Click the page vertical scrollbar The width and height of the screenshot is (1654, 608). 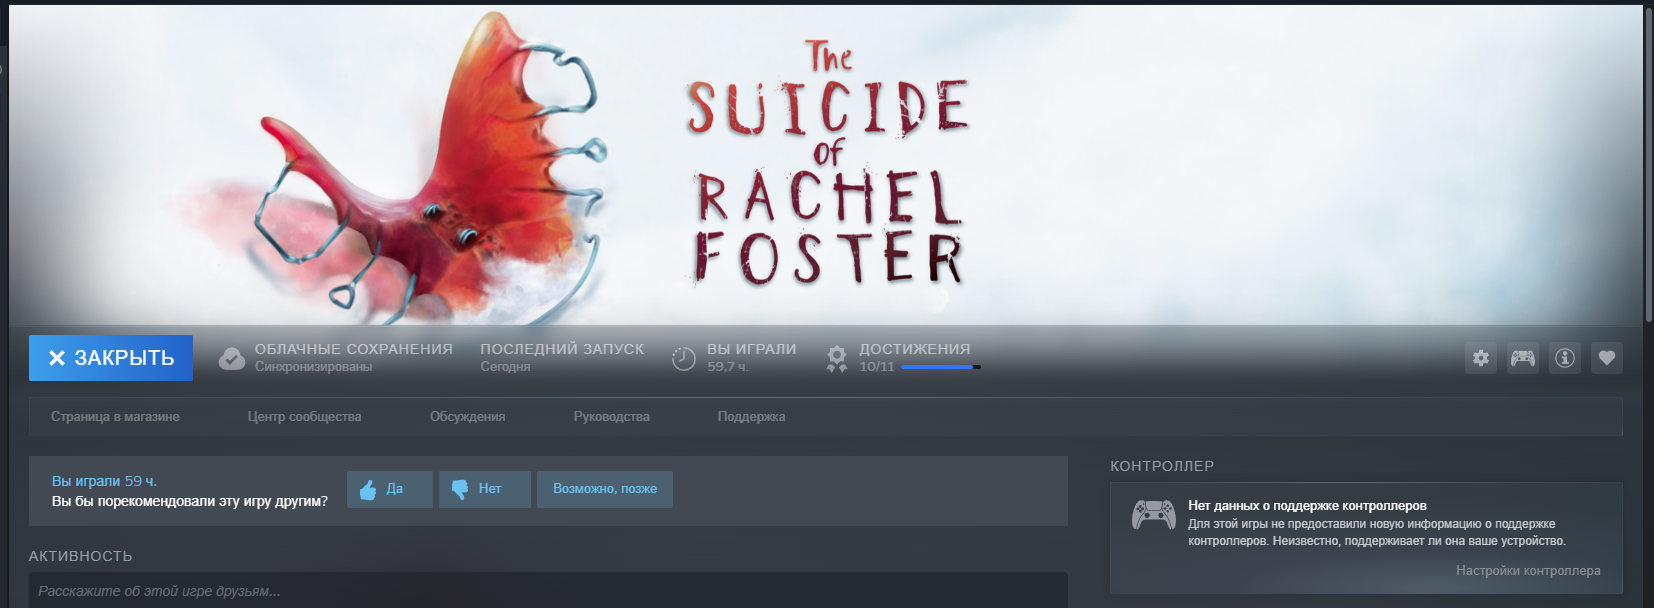pyautogui.click(x=1648, y=165)
